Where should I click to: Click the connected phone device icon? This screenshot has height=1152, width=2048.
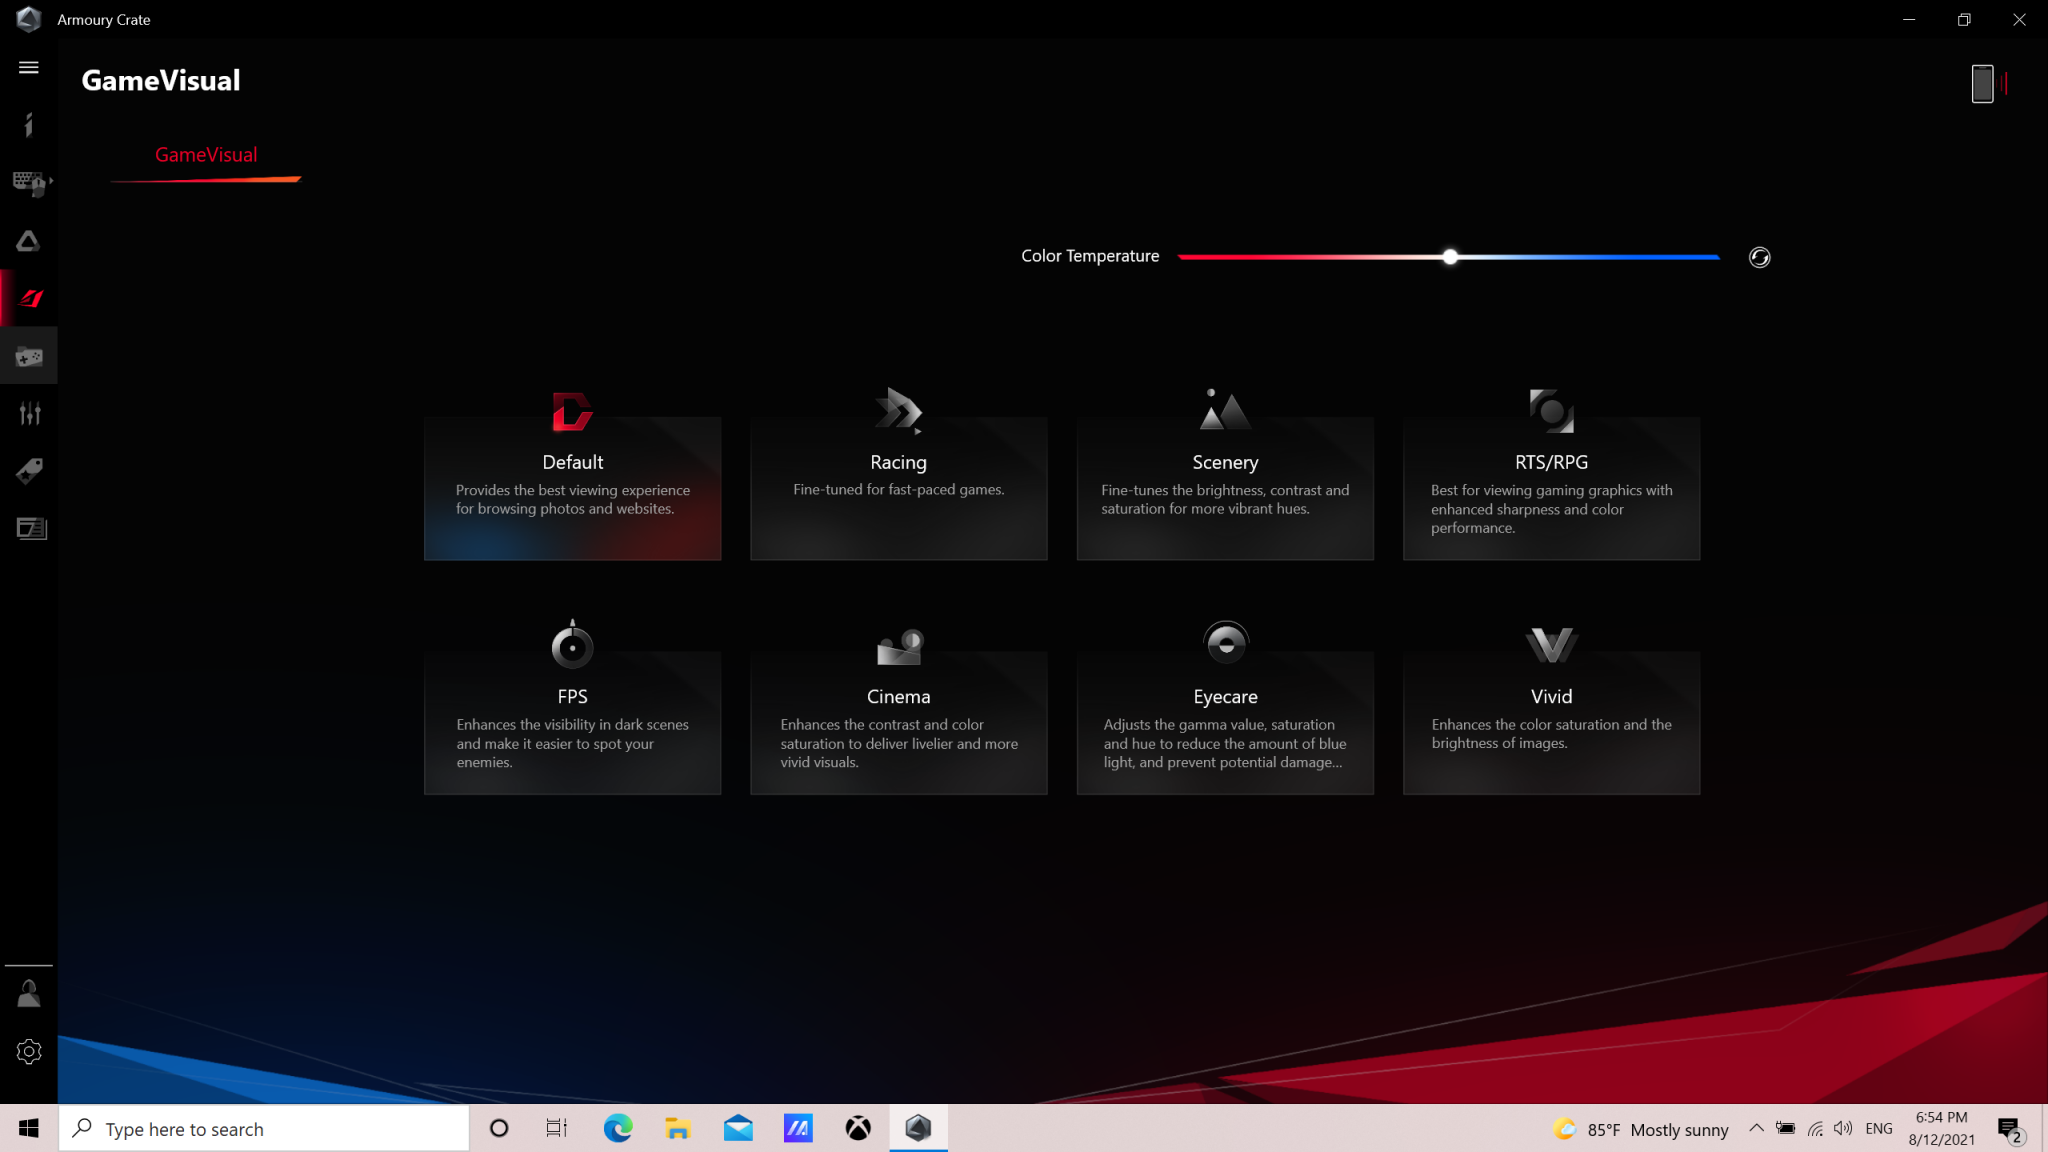[x=1982, y=84]
